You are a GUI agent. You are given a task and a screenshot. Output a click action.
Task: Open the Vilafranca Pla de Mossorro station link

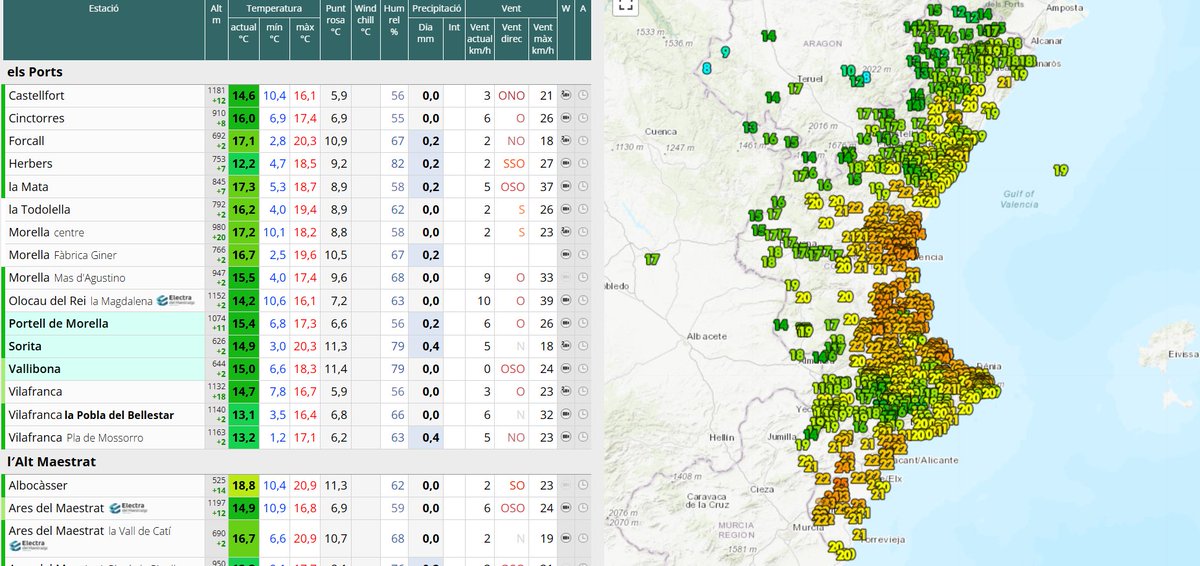pyautogui.click(x=76, y=438)
